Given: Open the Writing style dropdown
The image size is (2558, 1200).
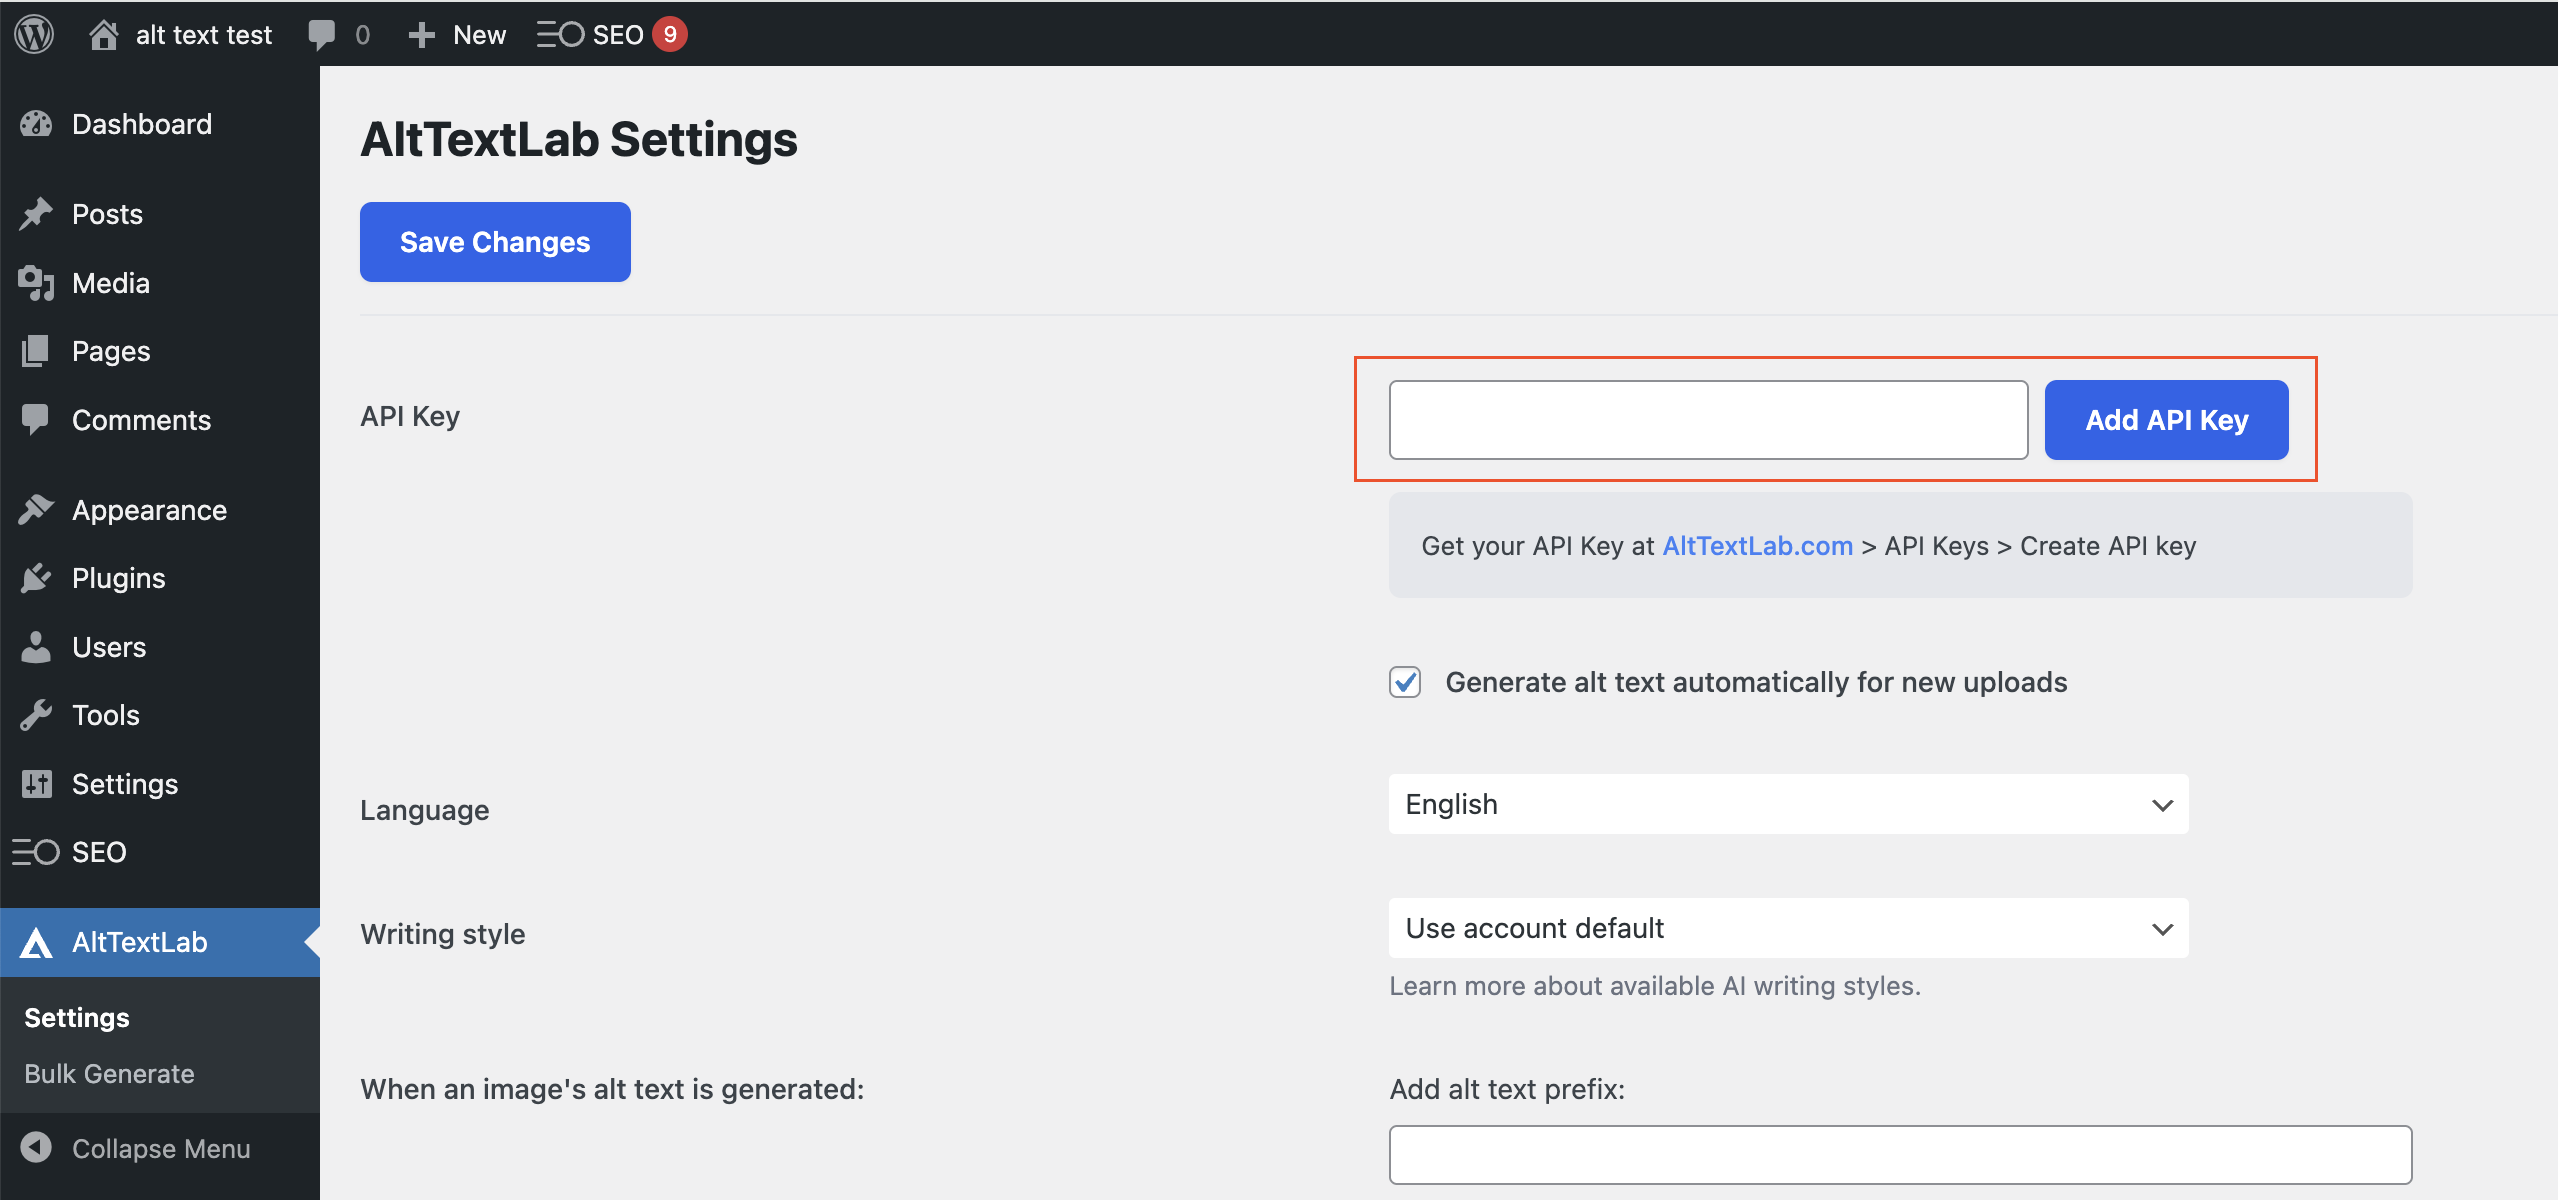Looking at the screenshot, I should 1788,928.
